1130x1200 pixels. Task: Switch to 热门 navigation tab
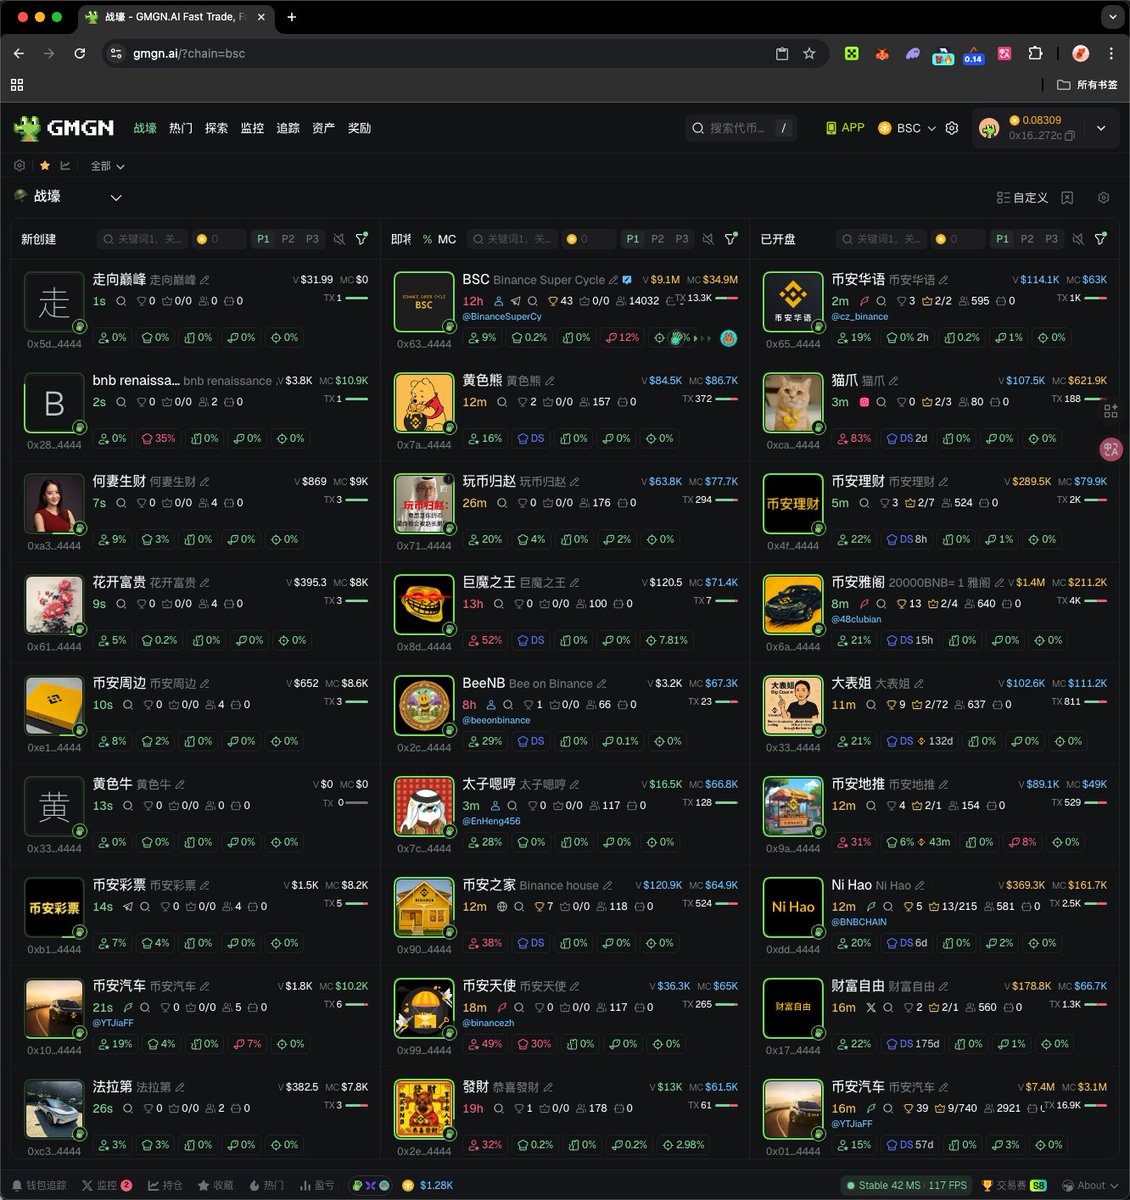[x=180, y=128]
